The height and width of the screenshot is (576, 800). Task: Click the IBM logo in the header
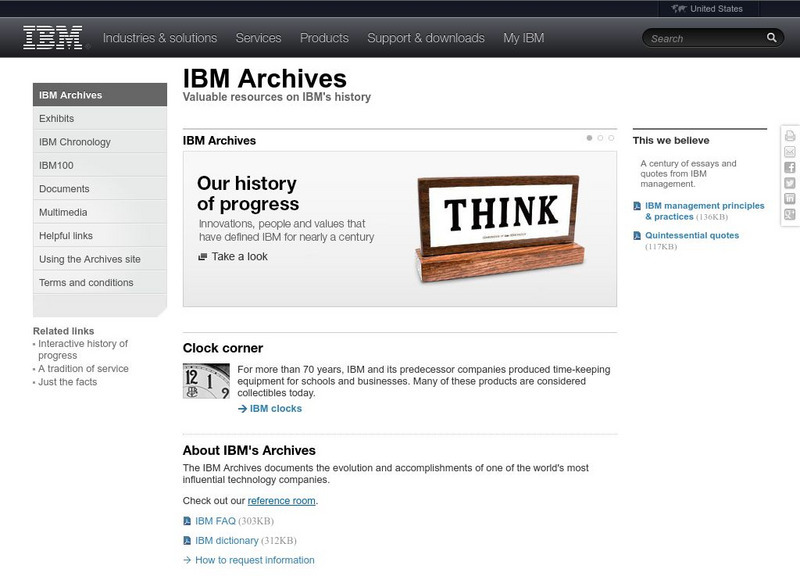pyautogui.click(x=53, y=38)
